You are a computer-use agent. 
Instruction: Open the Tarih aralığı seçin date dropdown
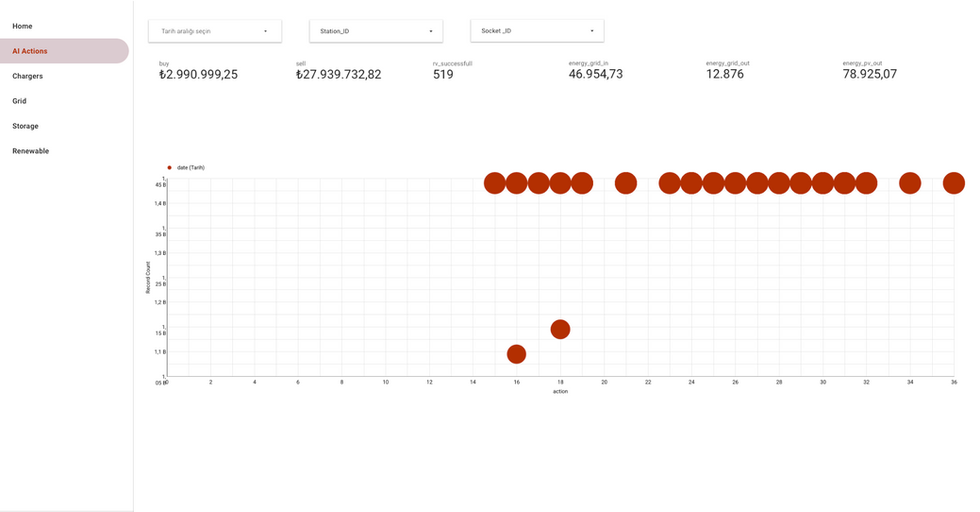215,31
